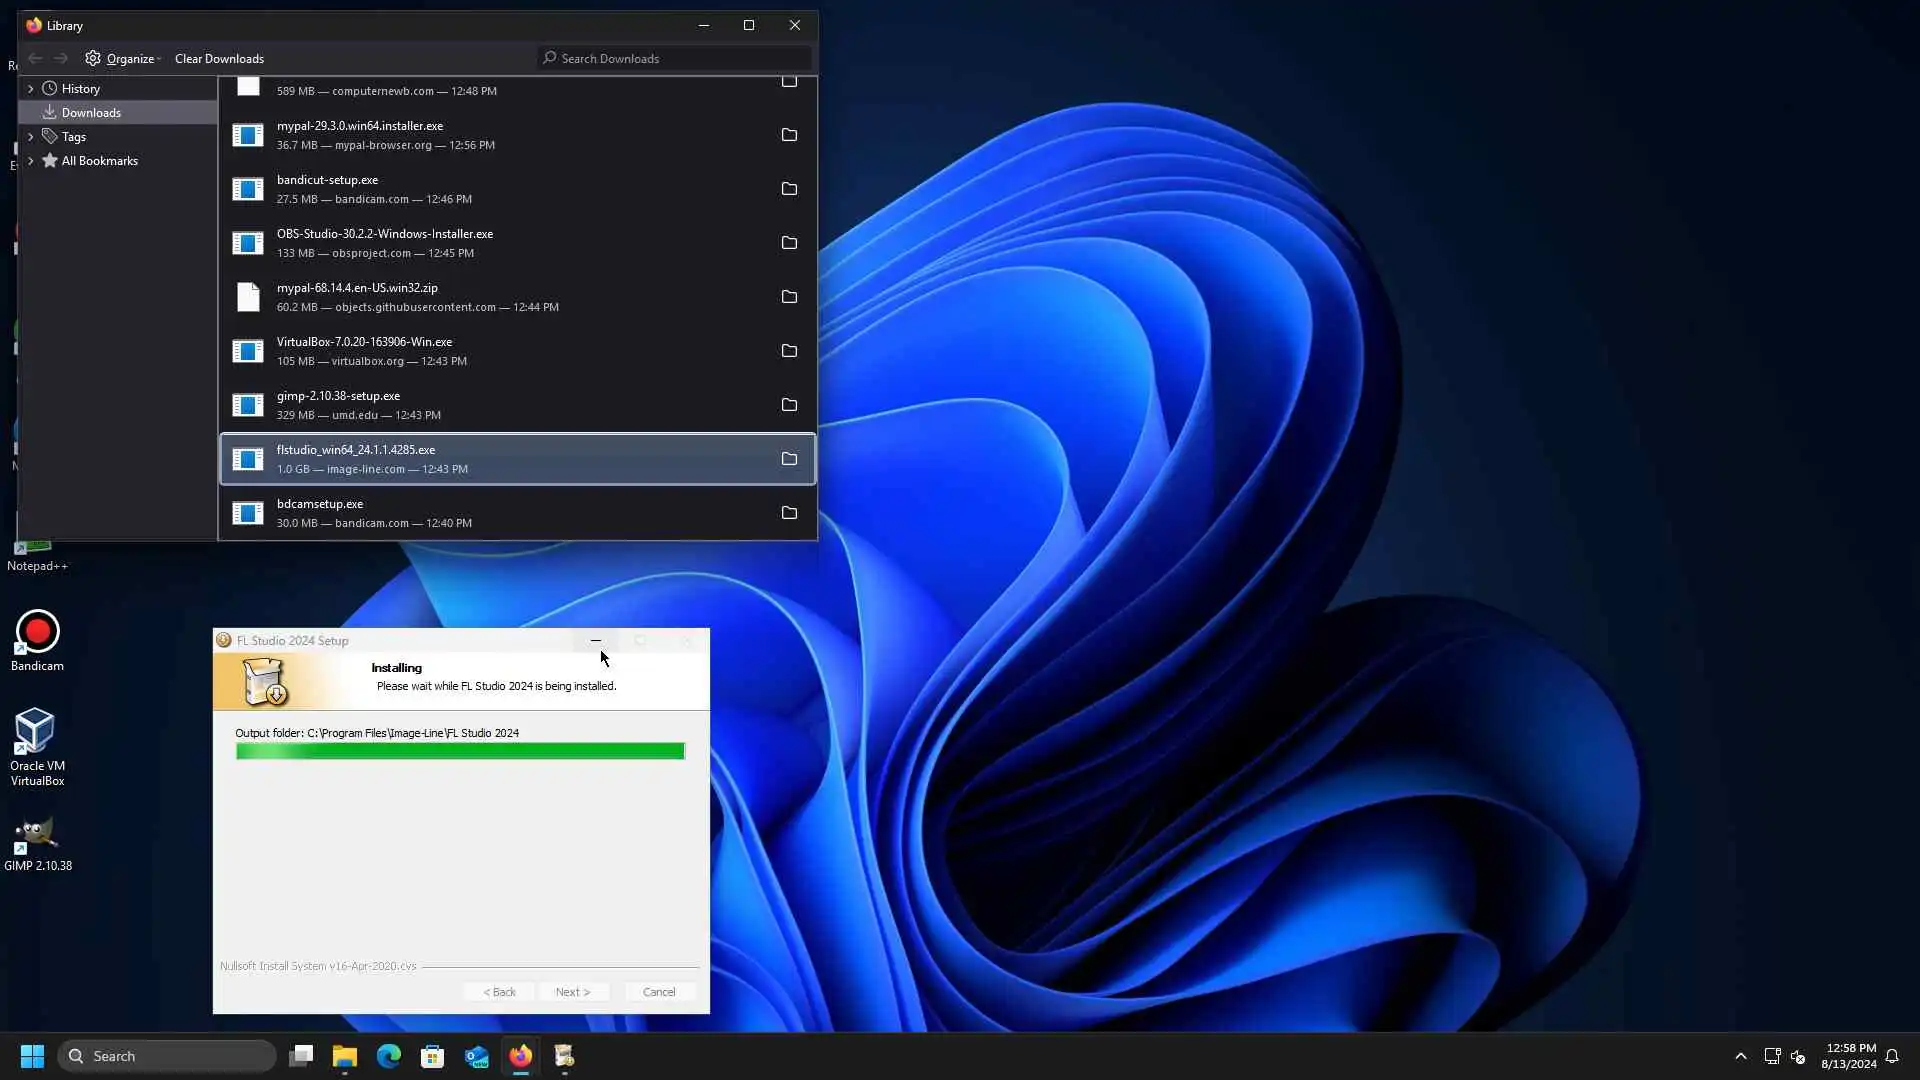Click folder icon next to VirtualBox-7.0.20 download
This screenshot has height=1080, width=1920.
click(789, 351)
